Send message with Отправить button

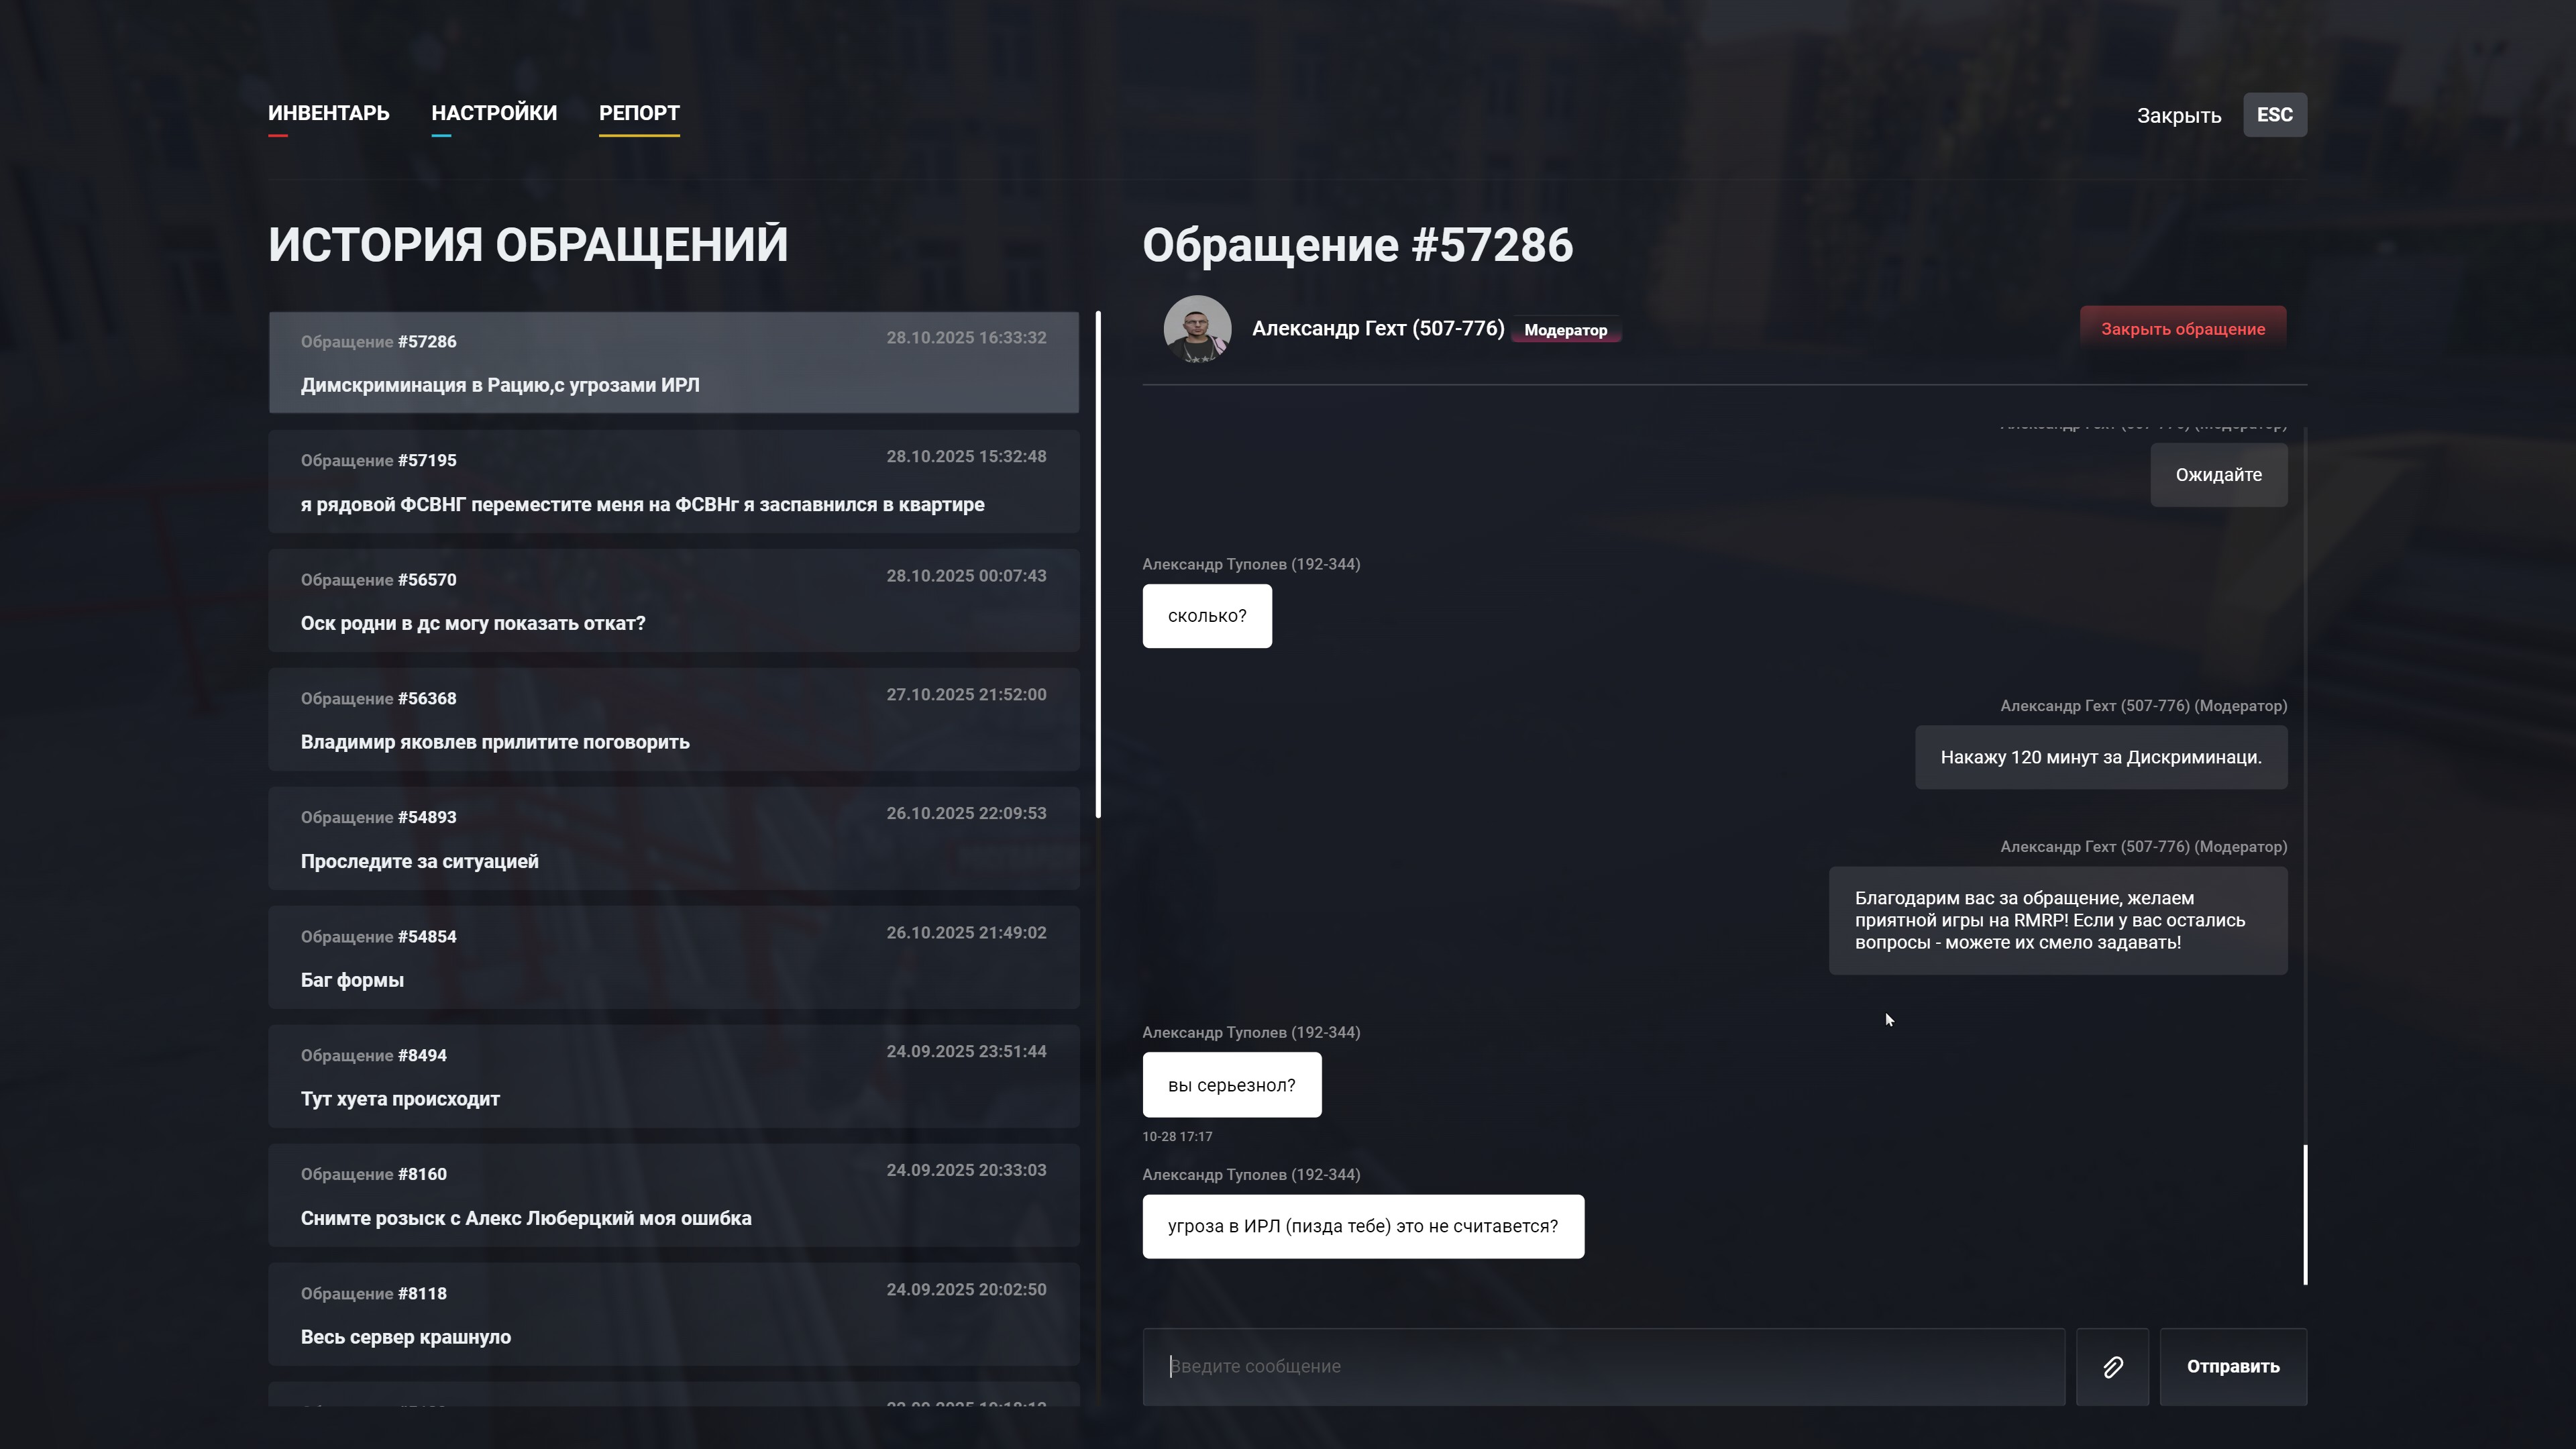(x=2232, y=1367)
